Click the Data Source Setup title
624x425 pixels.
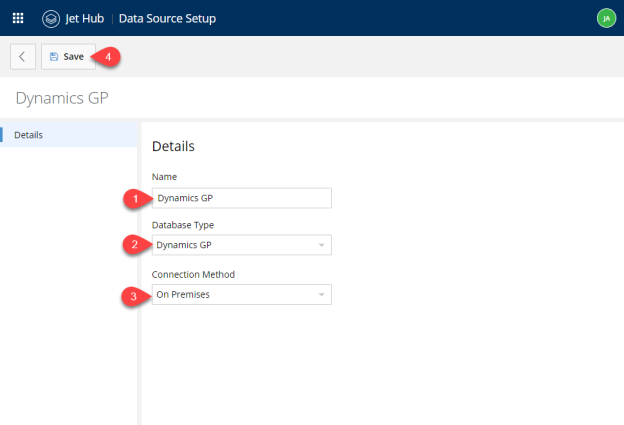tap(167, 19)
